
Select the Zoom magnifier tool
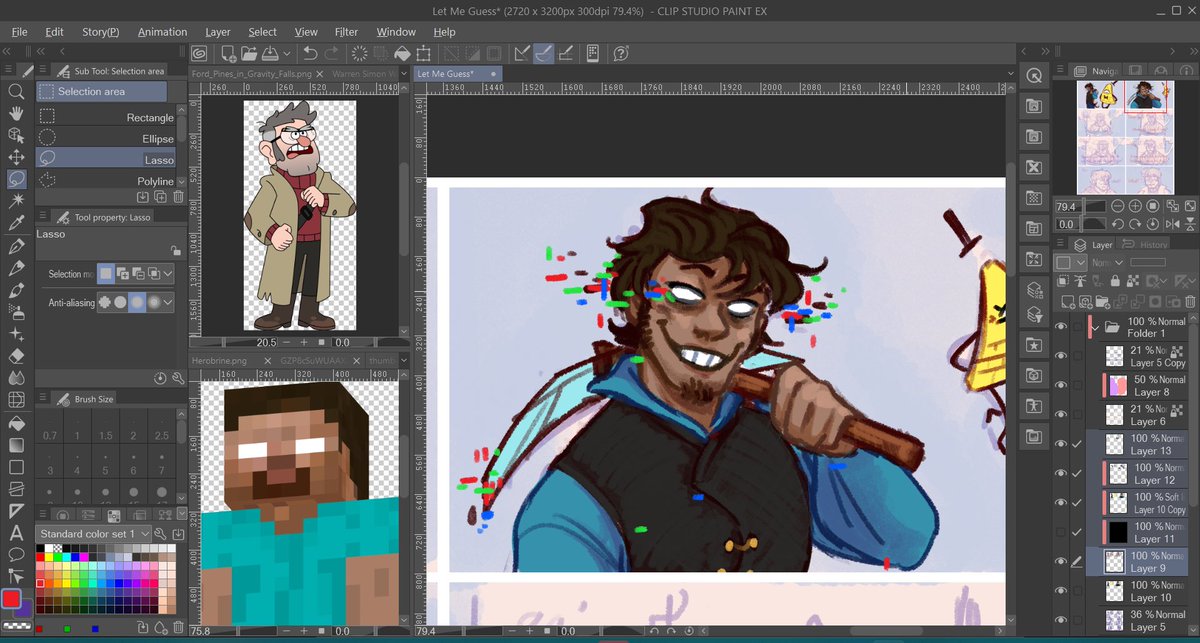pyautogui.click(x=16, y=91)
